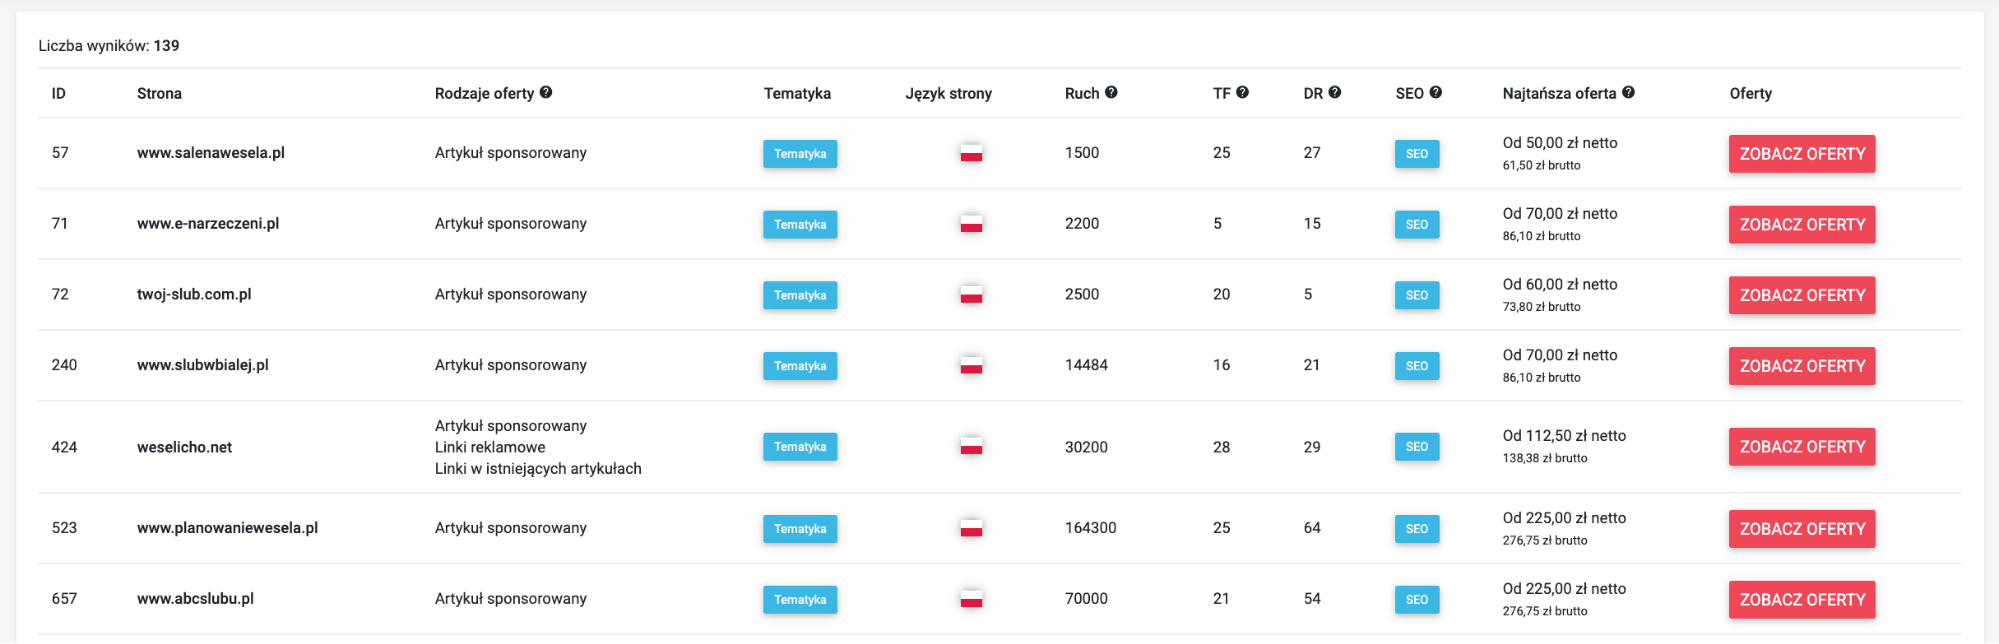Click ZOBACZ OFERTY for twoj-slub.com.pl
This screenshot has height=644, width=1999.
(x=1802, y=295)
